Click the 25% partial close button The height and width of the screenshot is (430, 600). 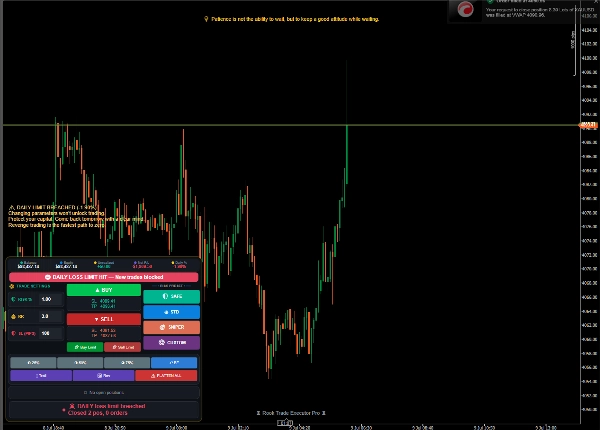(x=33, y=362)
